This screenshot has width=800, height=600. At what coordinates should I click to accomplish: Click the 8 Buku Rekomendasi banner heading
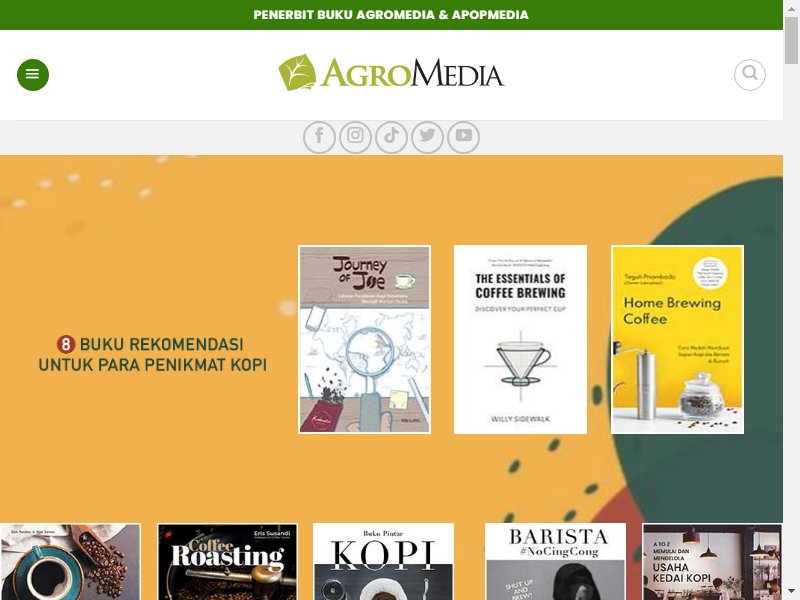[153, 354]
